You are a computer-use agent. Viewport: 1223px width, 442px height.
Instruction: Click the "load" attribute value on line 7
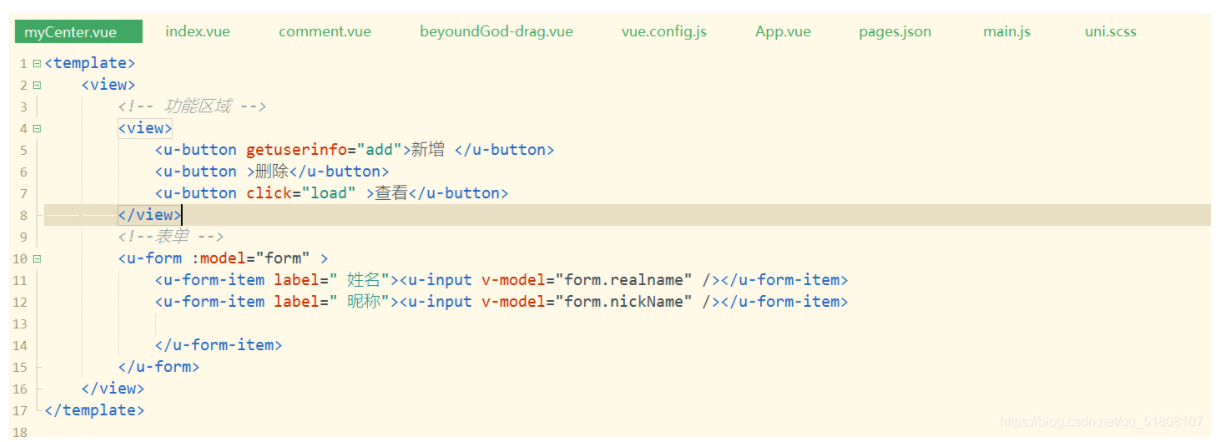click(x=328, y=193)
